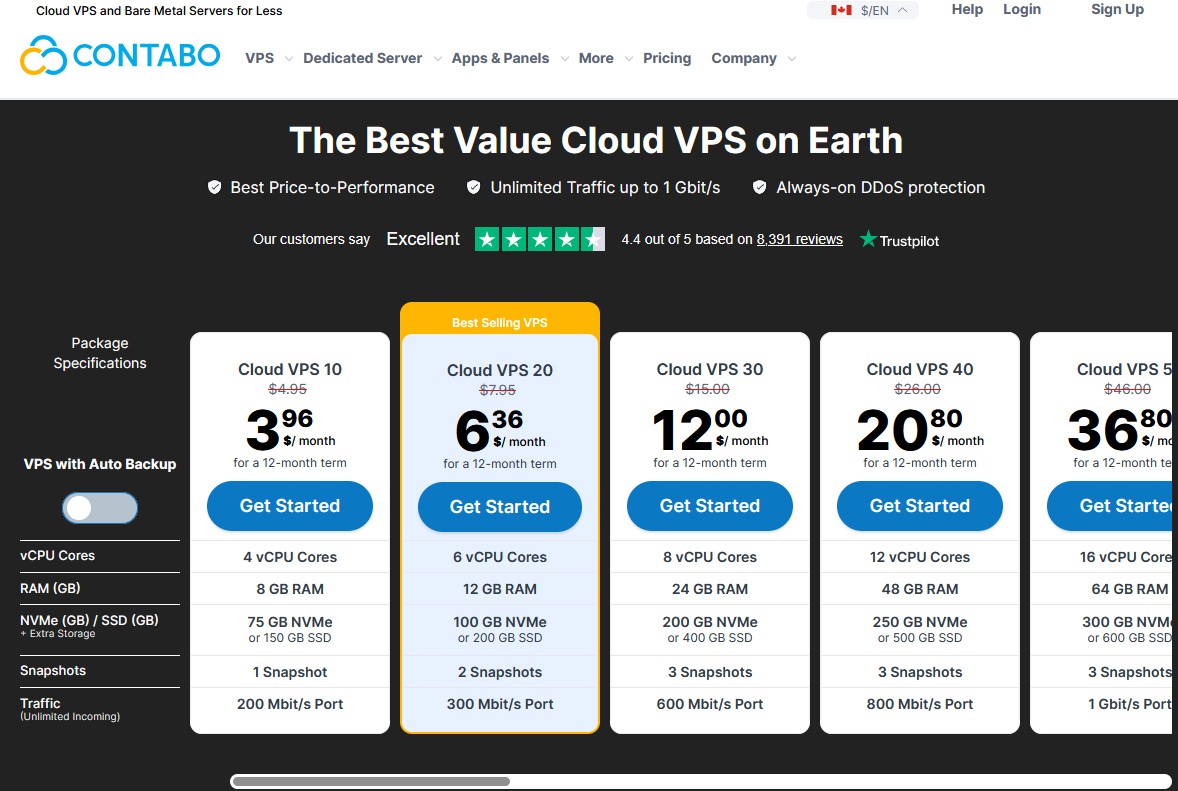Screen dimensions: 1178x791
Task: Expand the VPS menu dropdown
Action: pyautogui.click(x=268, y=58)
